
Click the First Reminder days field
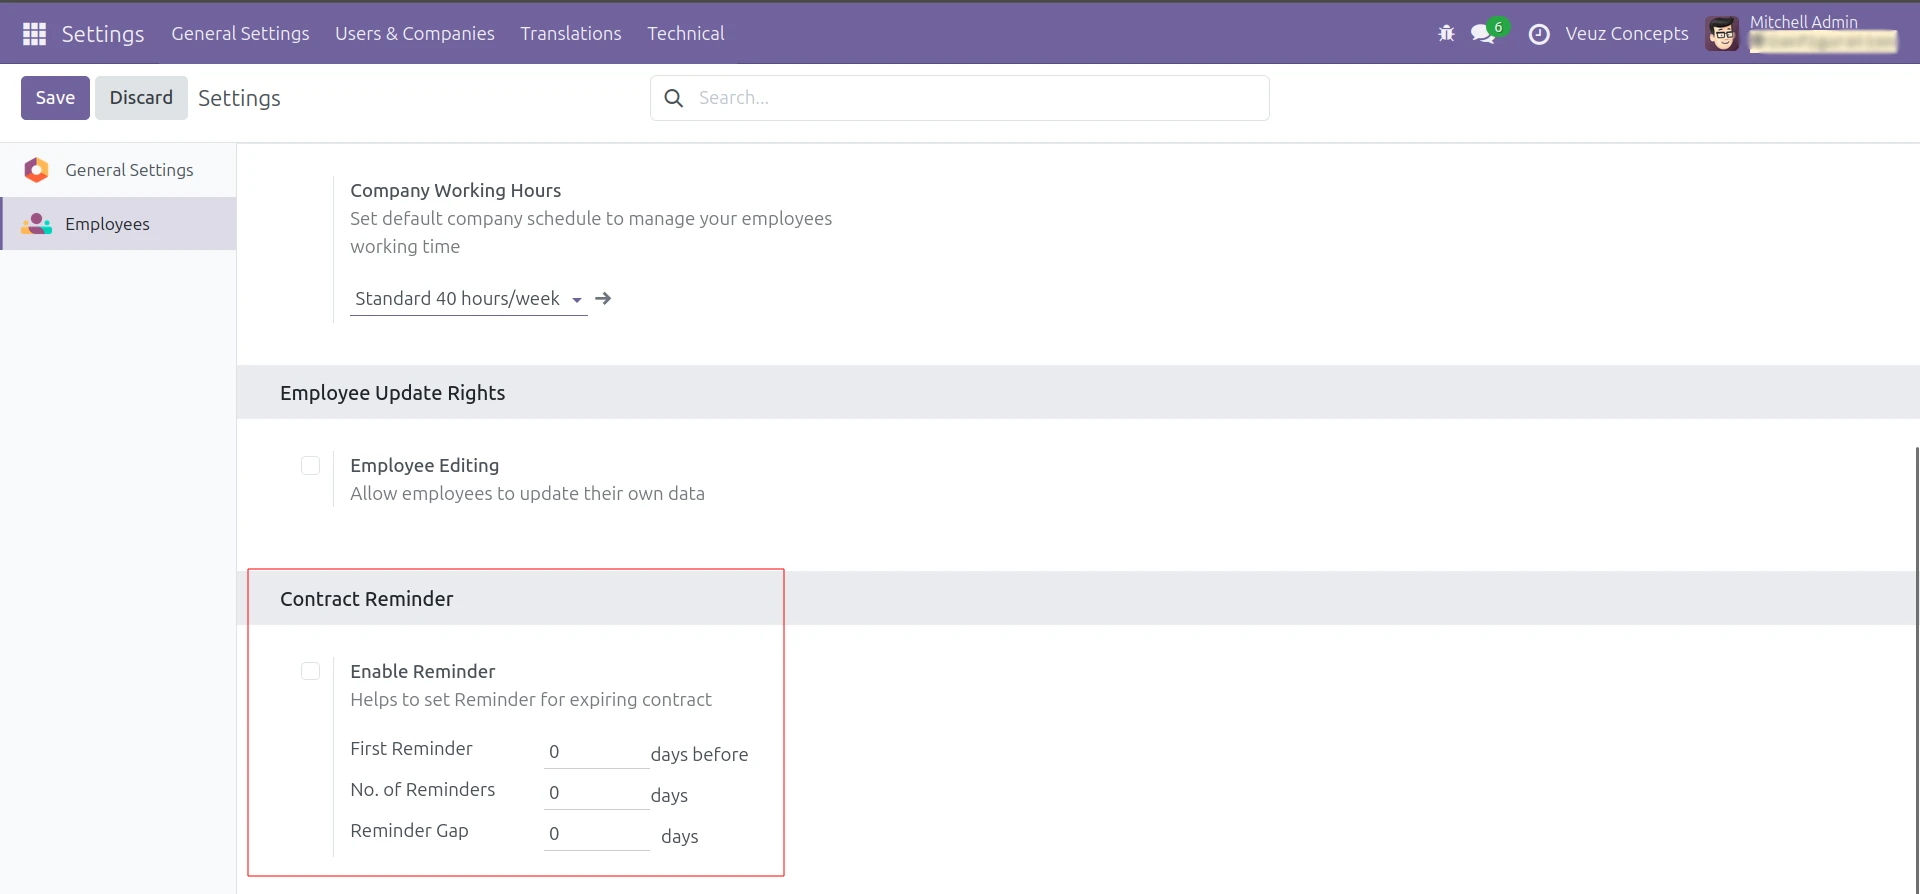[x=596, y=752]
